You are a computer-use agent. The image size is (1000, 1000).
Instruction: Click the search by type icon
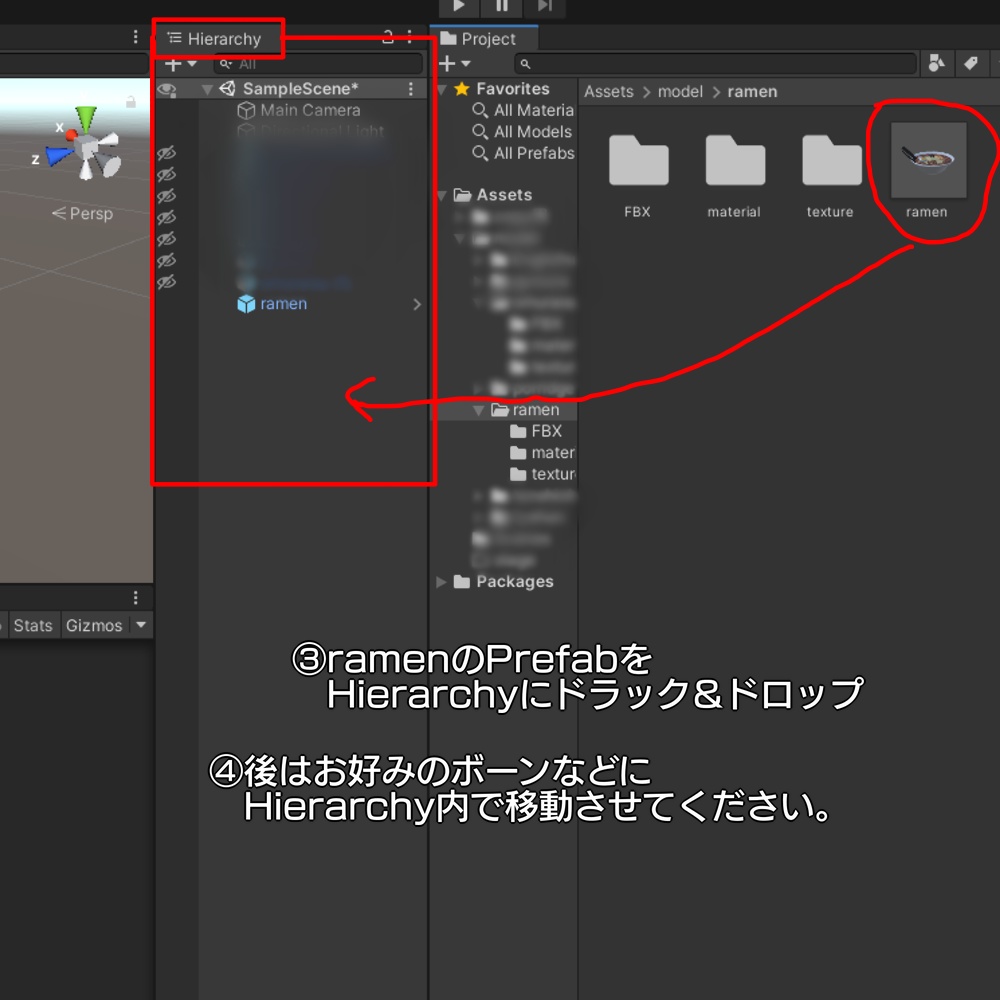tap(936, 63)
